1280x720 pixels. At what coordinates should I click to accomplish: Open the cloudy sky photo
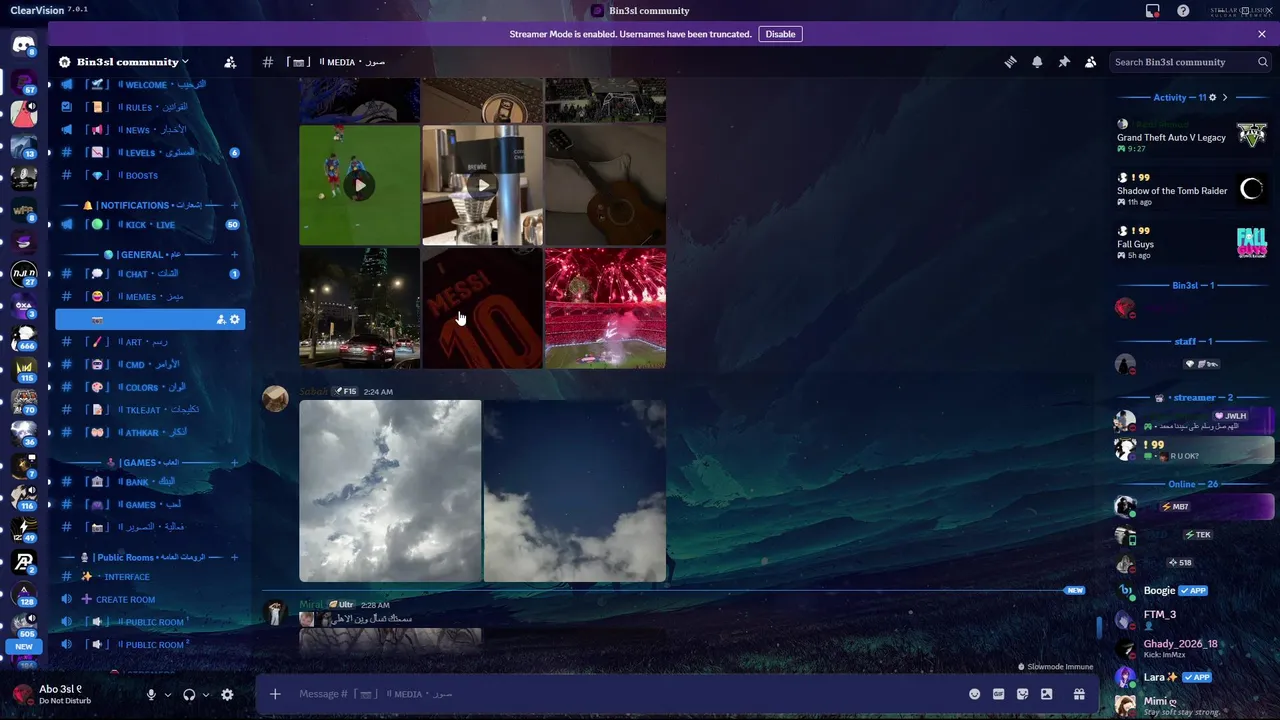(x=390, y=490)
